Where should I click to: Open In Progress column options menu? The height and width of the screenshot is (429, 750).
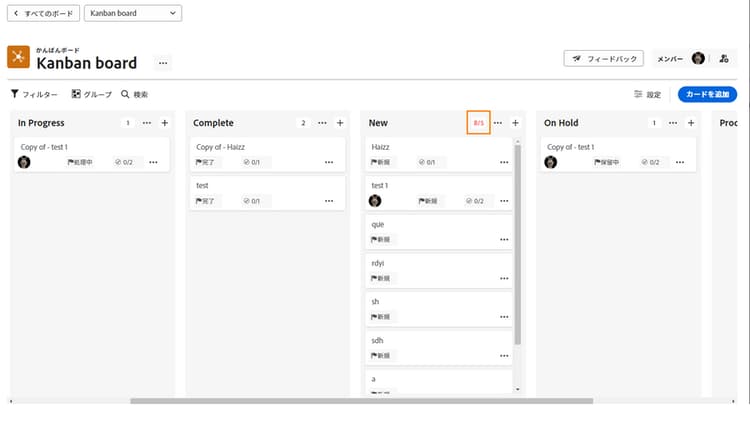(147, 123)
